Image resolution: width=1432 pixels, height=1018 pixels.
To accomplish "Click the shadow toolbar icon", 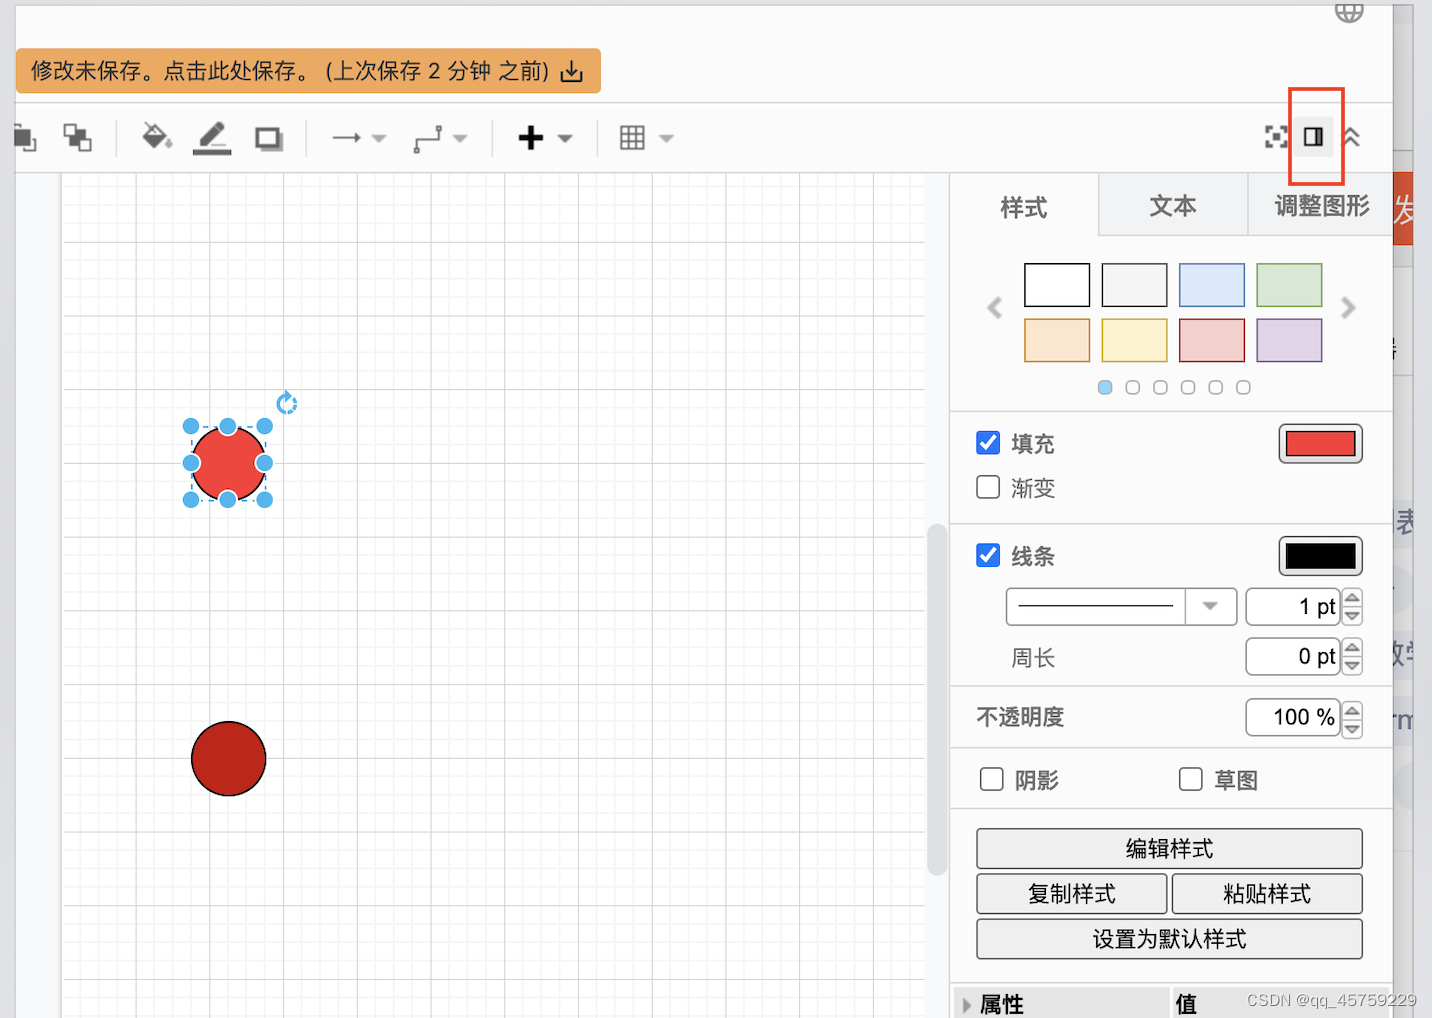I will [x=268, y=137].
